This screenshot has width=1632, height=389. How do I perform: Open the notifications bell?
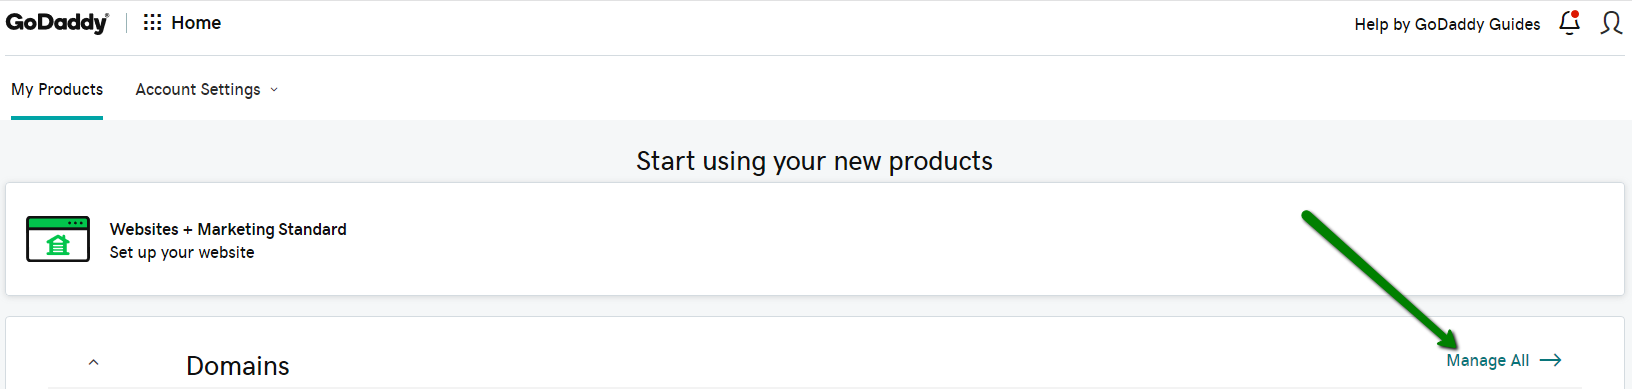[1570, 23]
